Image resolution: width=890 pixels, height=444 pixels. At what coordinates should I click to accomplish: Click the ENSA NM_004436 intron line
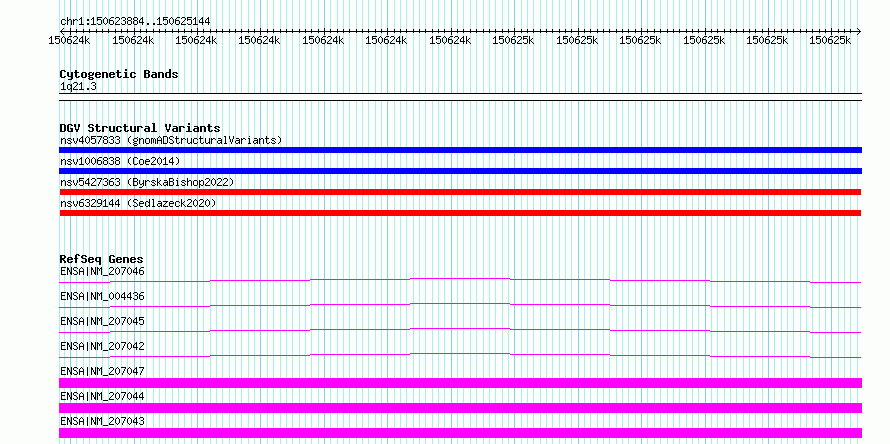[x=460, y=303]
